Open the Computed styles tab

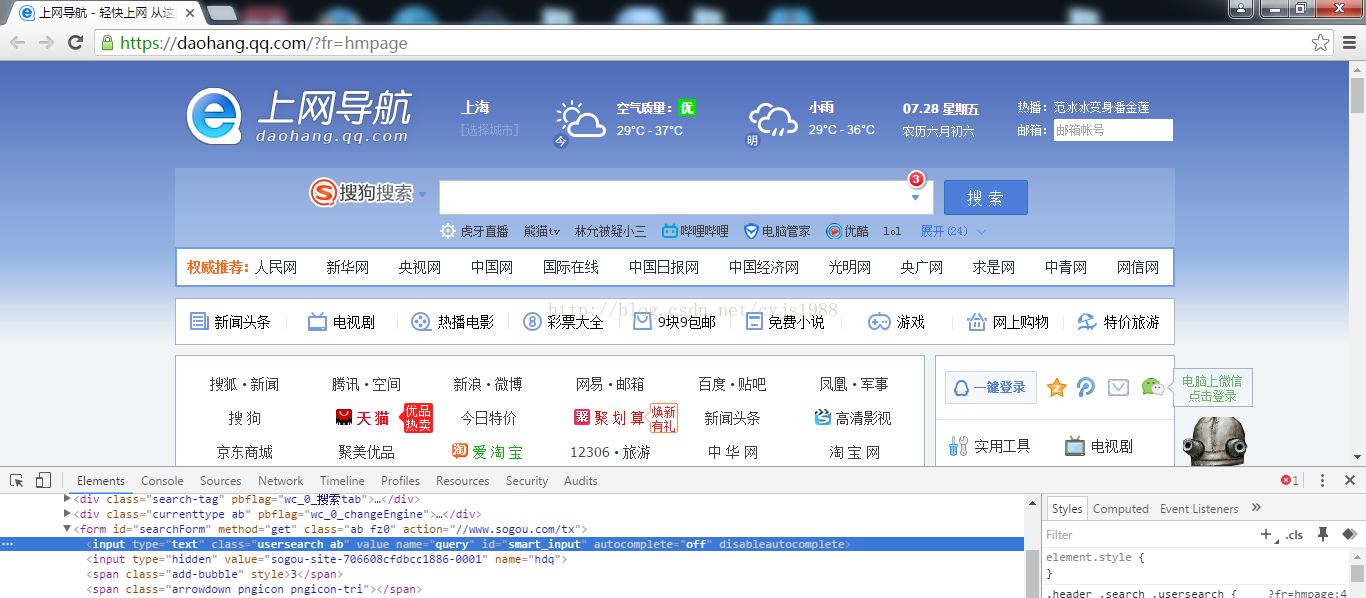(1120, 509)
